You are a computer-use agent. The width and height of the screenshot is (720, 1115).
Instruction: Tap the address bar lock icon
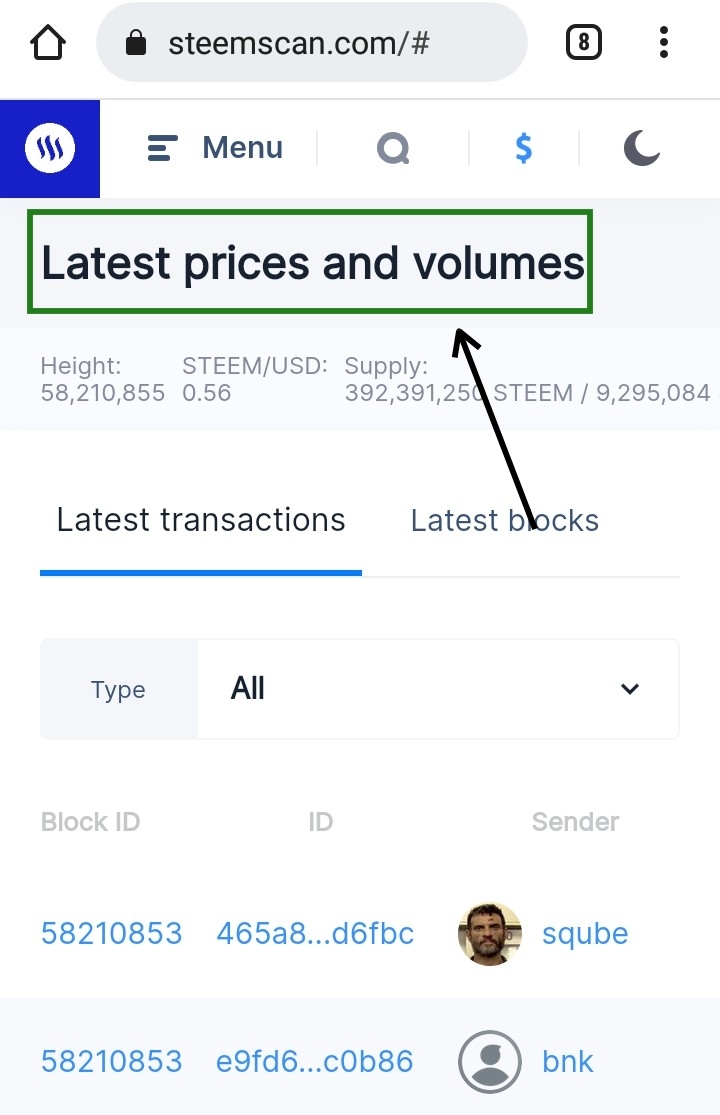tap(137, 43)
